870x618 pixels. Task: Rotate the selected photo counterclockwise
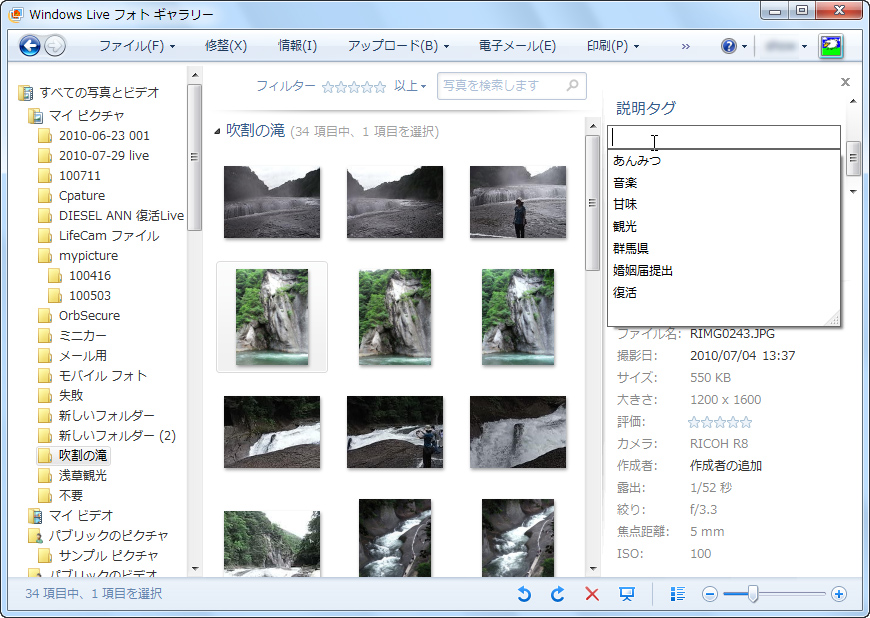[524, 594]
